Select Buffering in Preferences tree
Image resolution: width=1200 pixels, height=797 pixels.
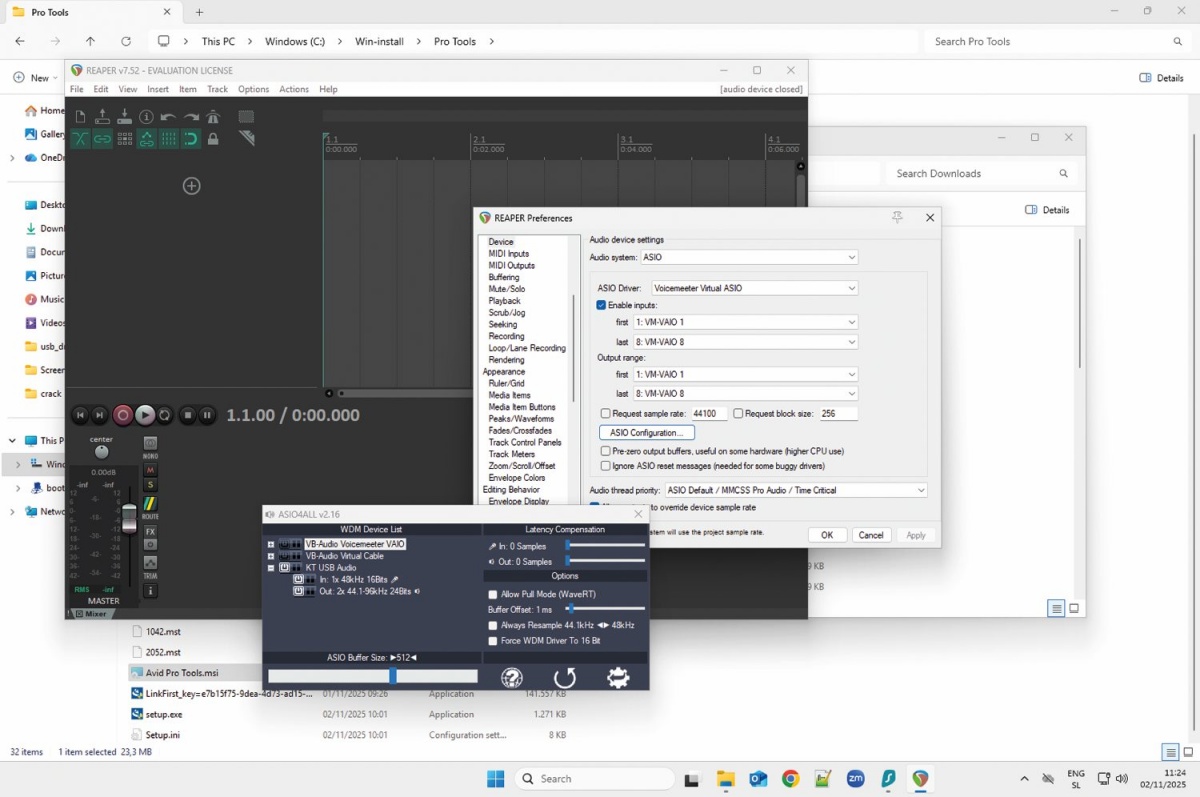(504, 277)
